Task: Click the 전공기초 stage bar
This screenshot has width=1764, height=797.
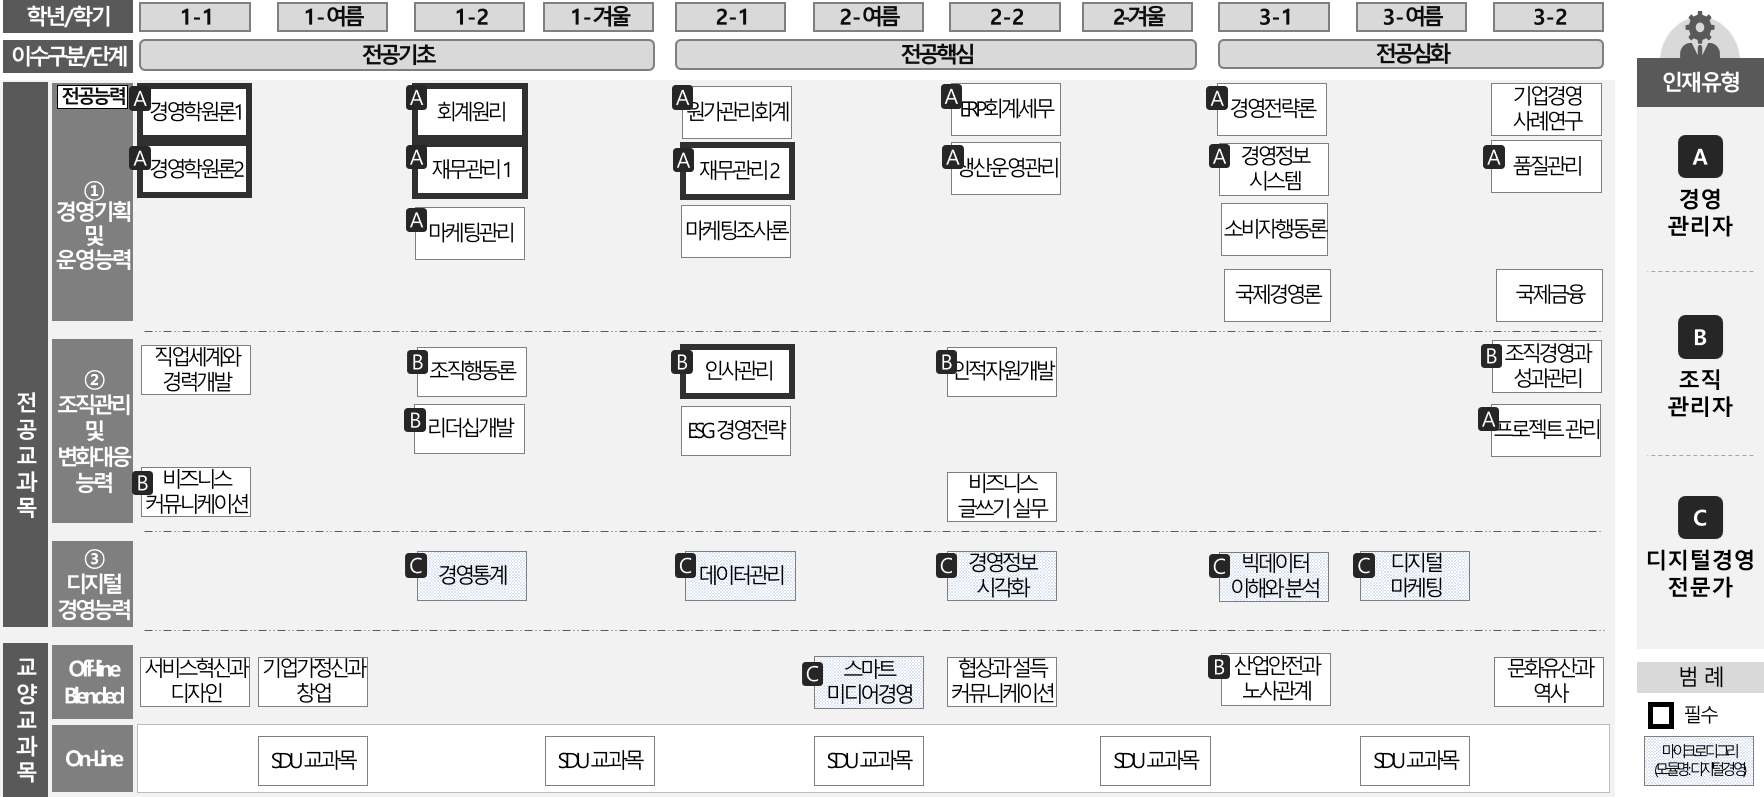Action: tap(397, 55)
